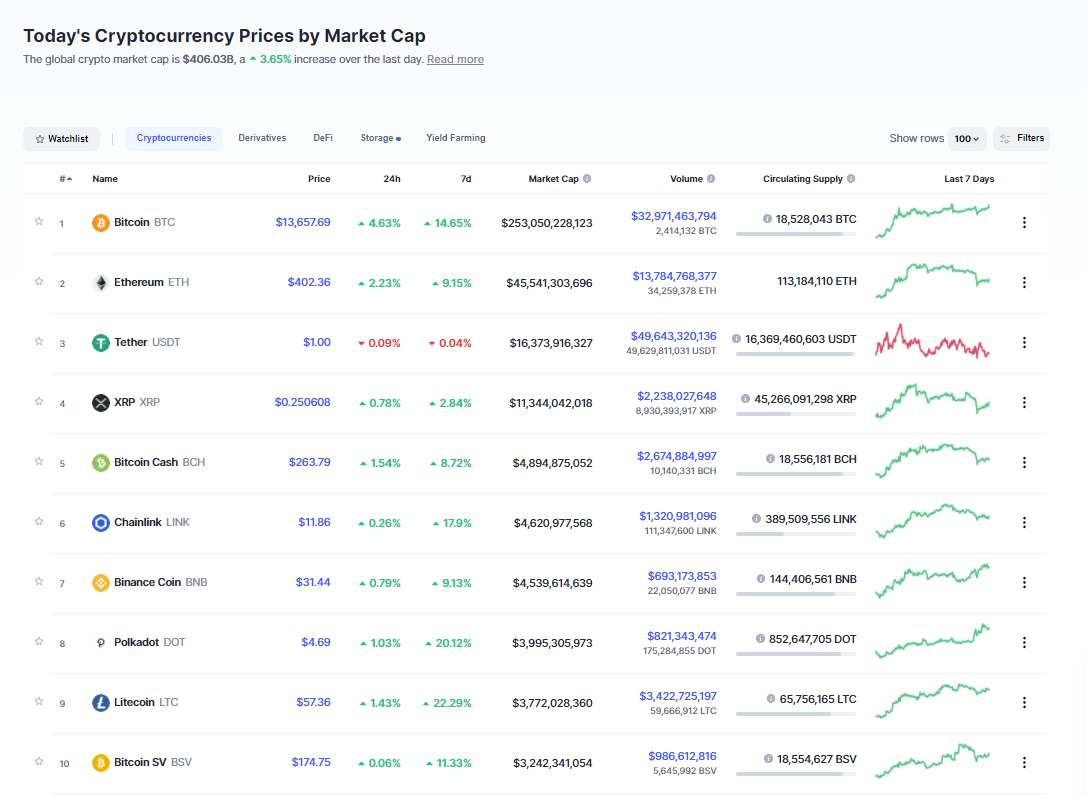The image size is (1087, 797).
Task: Switch to the DeFi tab
Action: pos(323,138)
